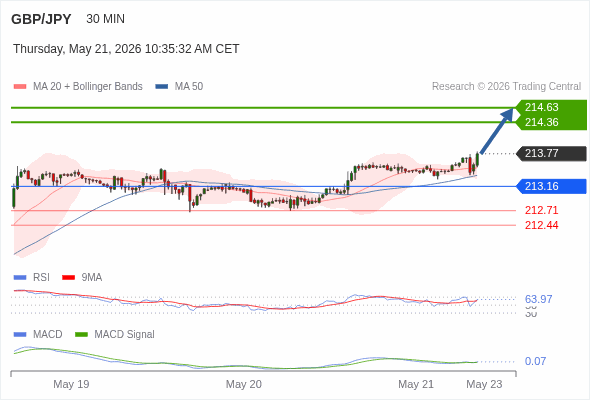Click the MA 50 legend label

[x=189, y=87]
